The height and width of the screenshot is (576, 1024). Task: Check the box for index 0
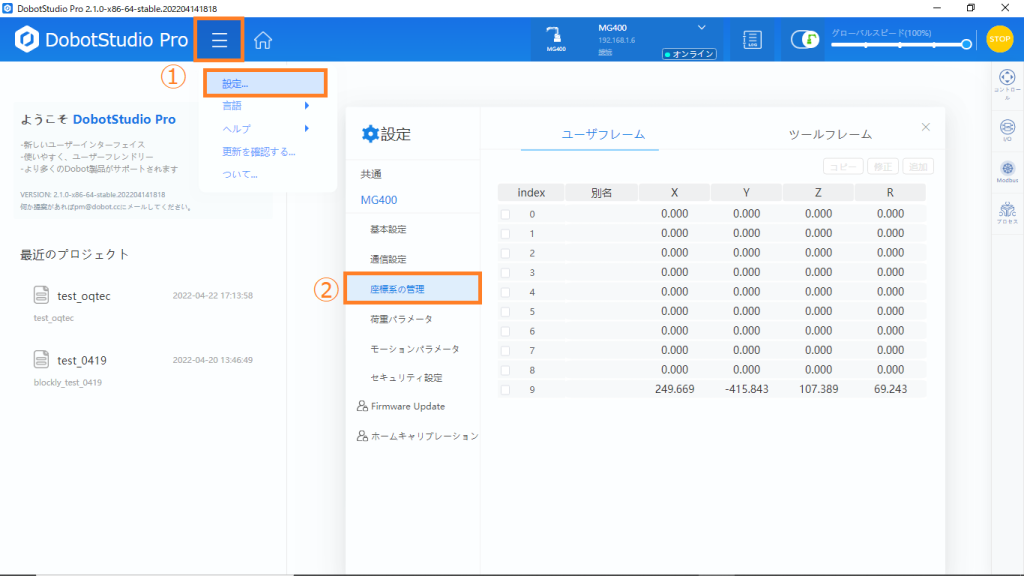[505, 214]
